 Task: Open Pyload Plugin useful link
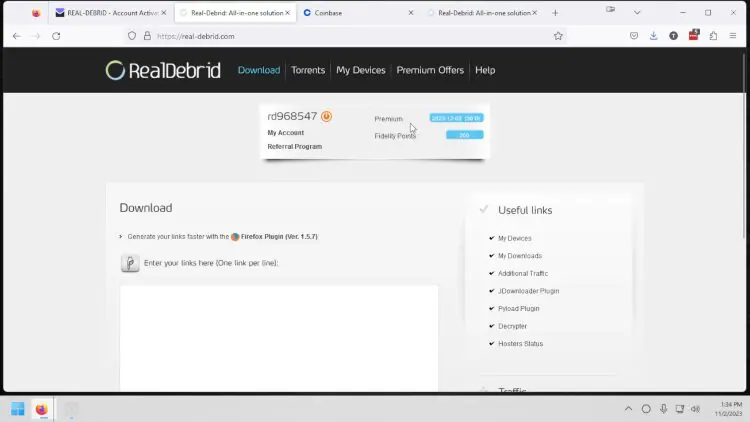pyautogui.click(x=518, y=309)
